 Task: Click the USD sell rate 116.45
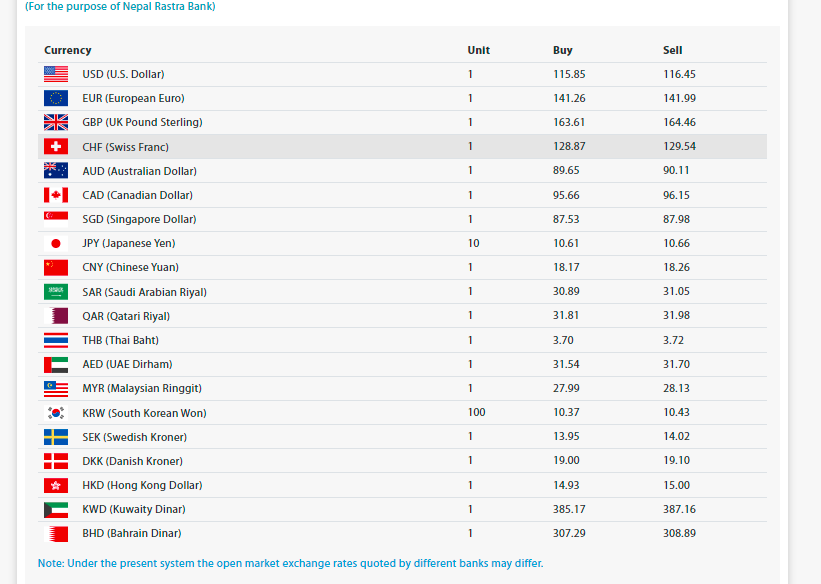tap(679, 74)
